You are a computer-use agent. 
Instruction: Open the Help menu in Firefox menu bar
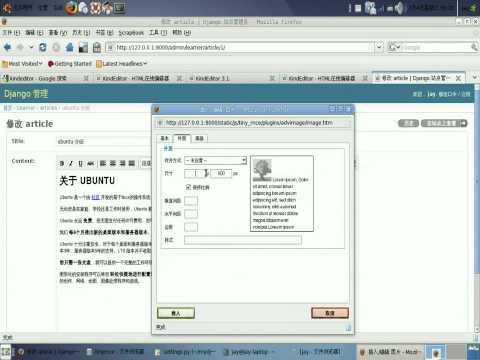tap(182, 32)
